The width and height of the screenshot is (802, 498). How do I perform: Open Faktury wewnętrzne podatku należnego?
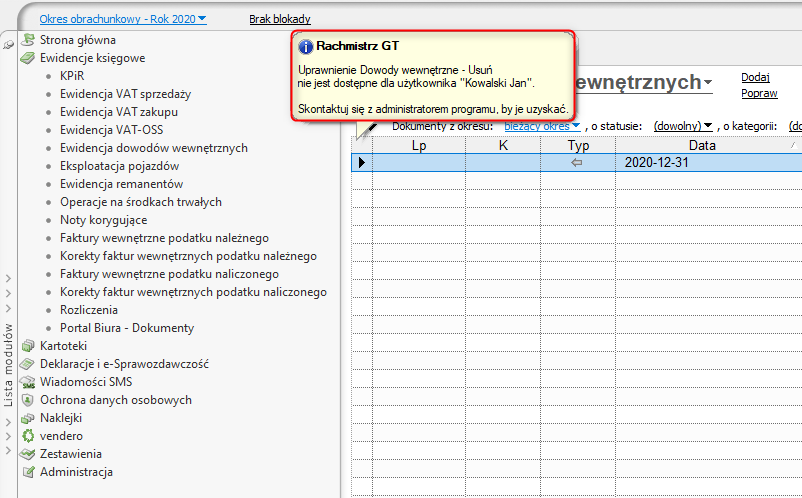(164, 238)
